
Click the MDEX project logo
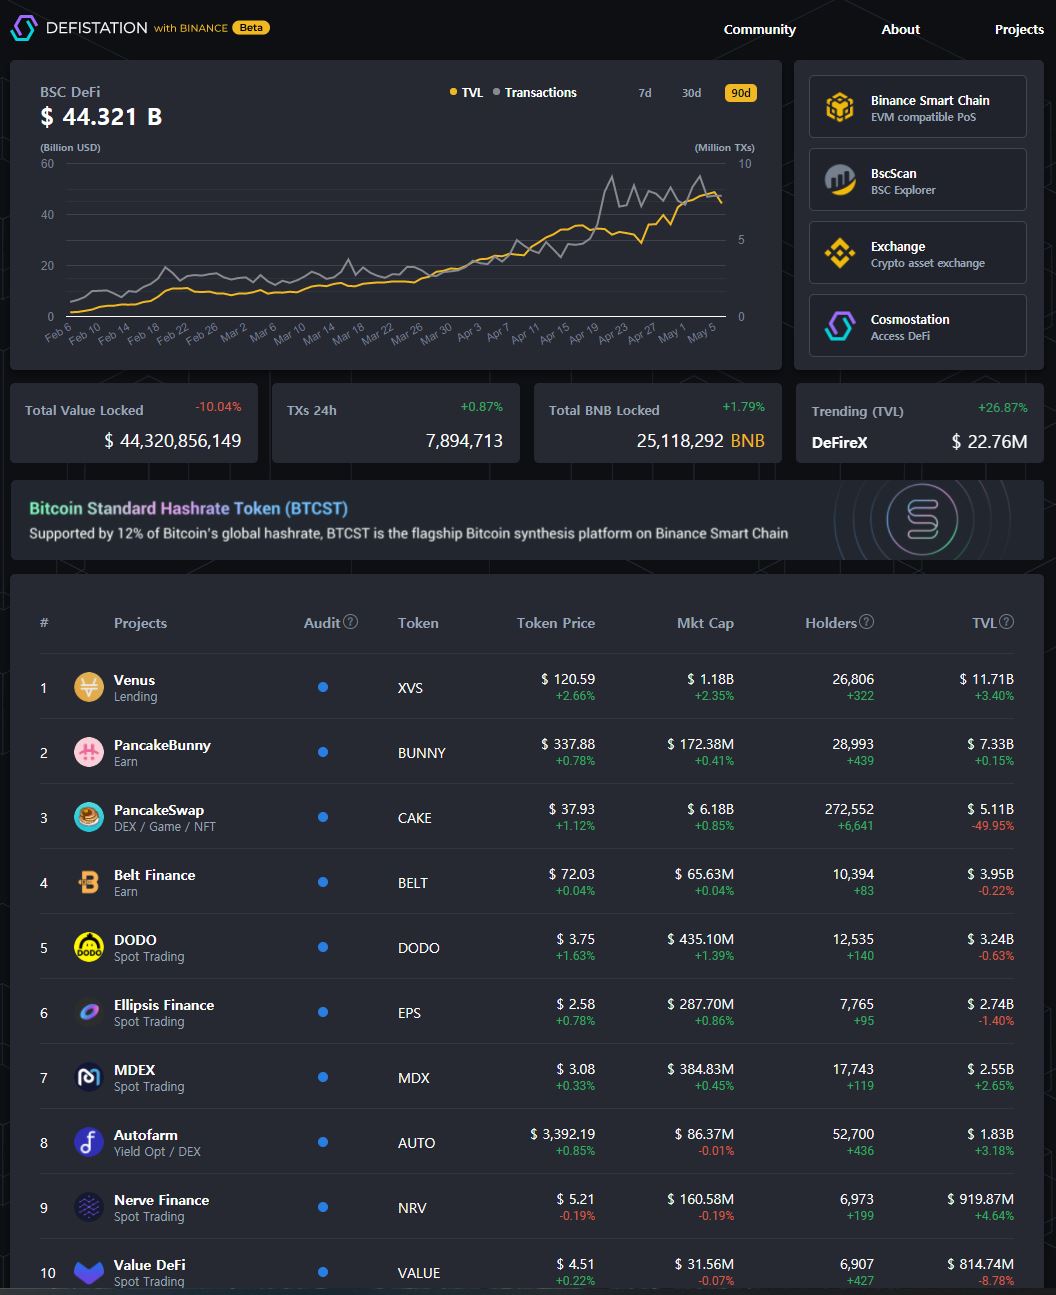(89, 1077)
